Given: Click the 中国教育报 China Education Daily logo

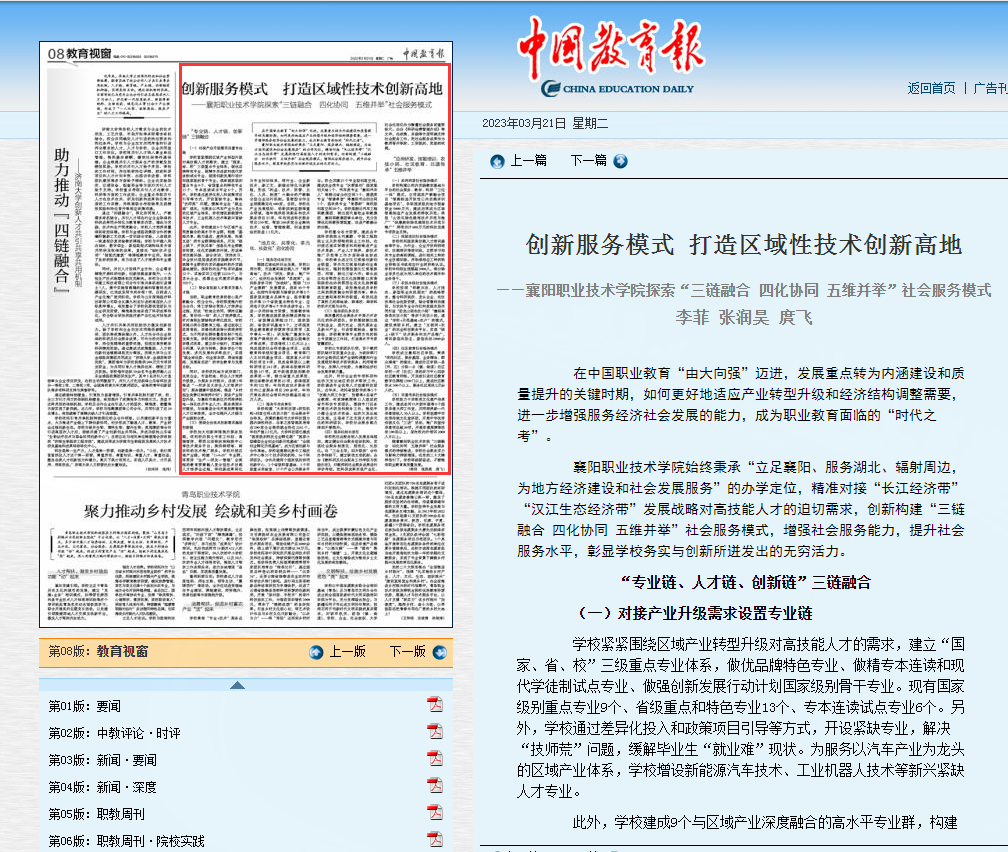Looking at the screenshot, I should coord(611,57).
